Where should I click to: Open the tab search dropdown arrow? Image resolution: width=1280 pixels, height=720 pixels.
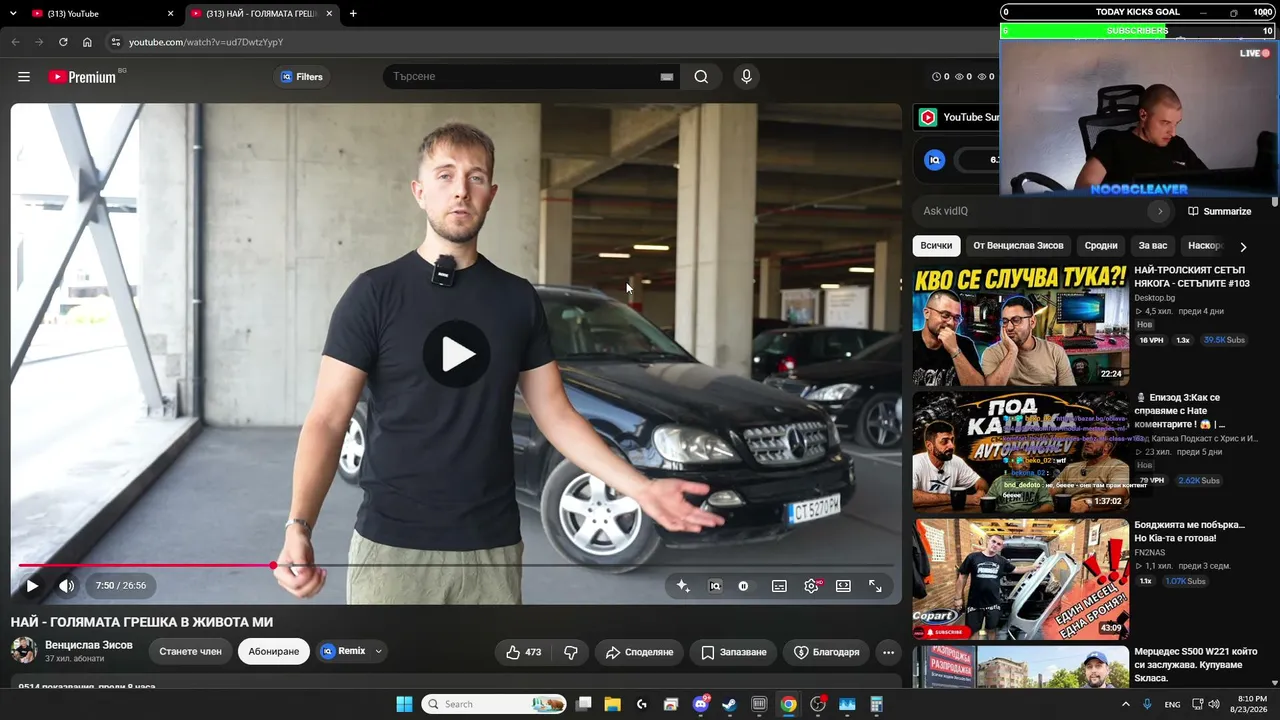coord(13,14)
